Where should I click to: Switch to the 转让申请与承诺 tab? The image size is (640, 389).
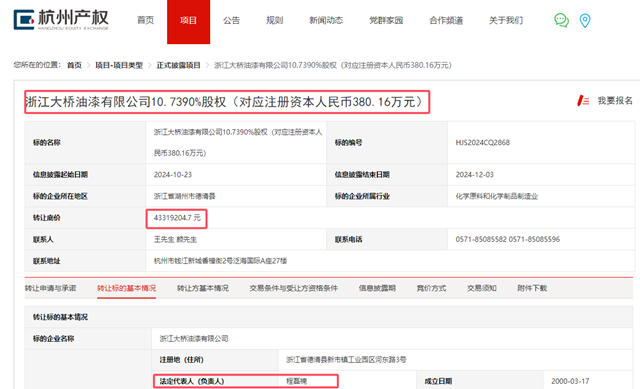[50, 288]
